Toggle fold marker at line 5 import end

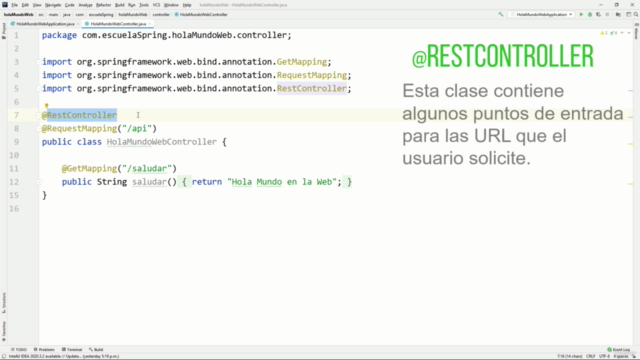38,89
